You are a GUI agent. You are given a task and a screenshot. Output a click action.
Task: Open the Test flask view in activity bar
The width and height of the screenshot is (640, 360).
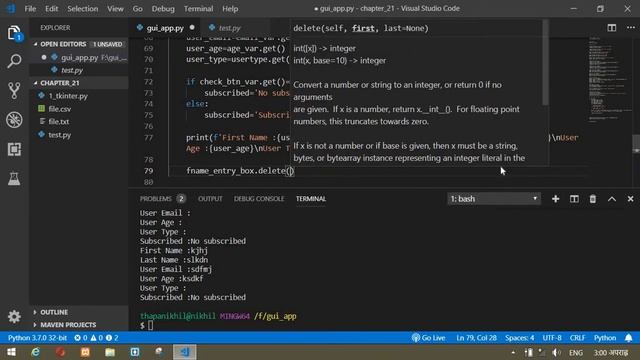pyautogui.click(x=14, y=178)
